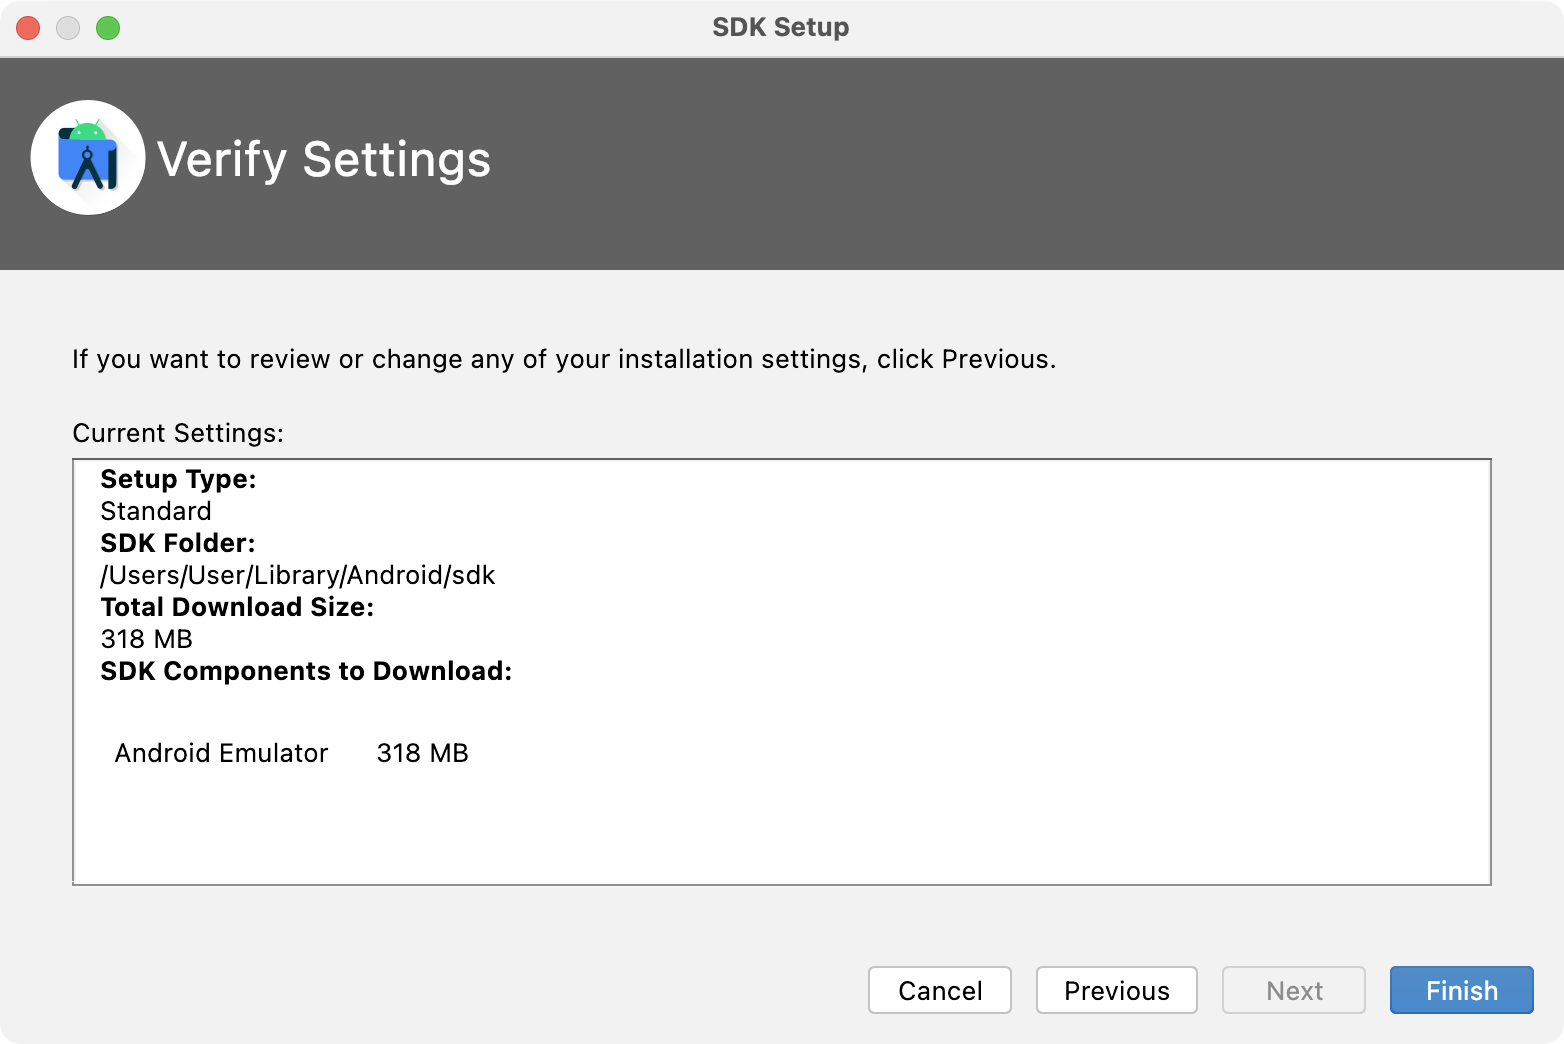This screenshot has width=1564, height=1044.
Task: Close the SDK Setup window
Action: (x=28, y=28)
